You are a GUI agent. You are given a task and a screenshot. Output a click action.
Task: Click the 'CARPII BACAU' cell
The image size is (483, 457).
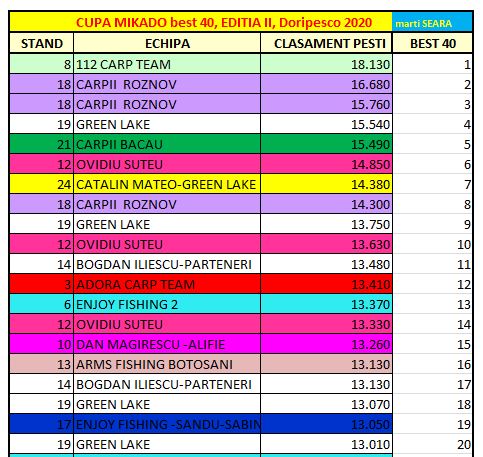[x=167, y=144]
